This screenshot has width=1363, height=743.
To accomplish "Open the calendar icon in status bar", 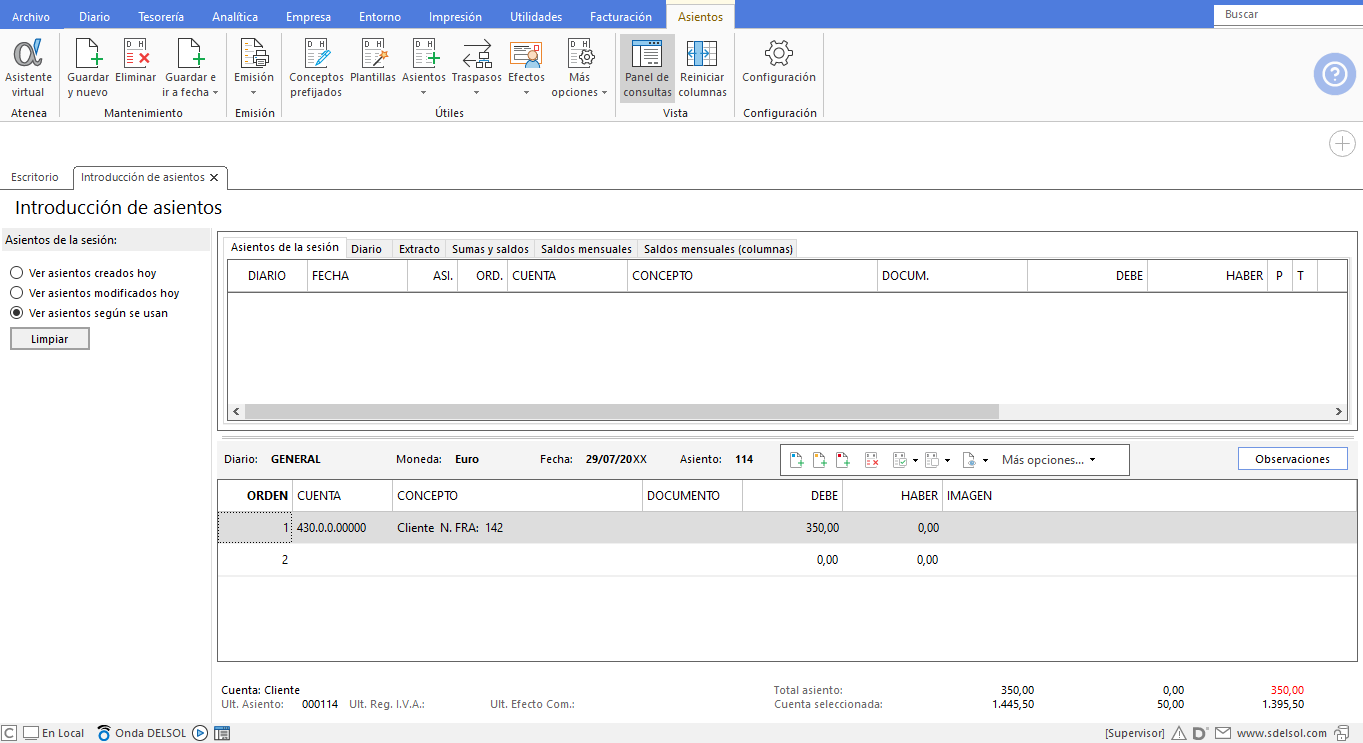I will click(222, 733).
